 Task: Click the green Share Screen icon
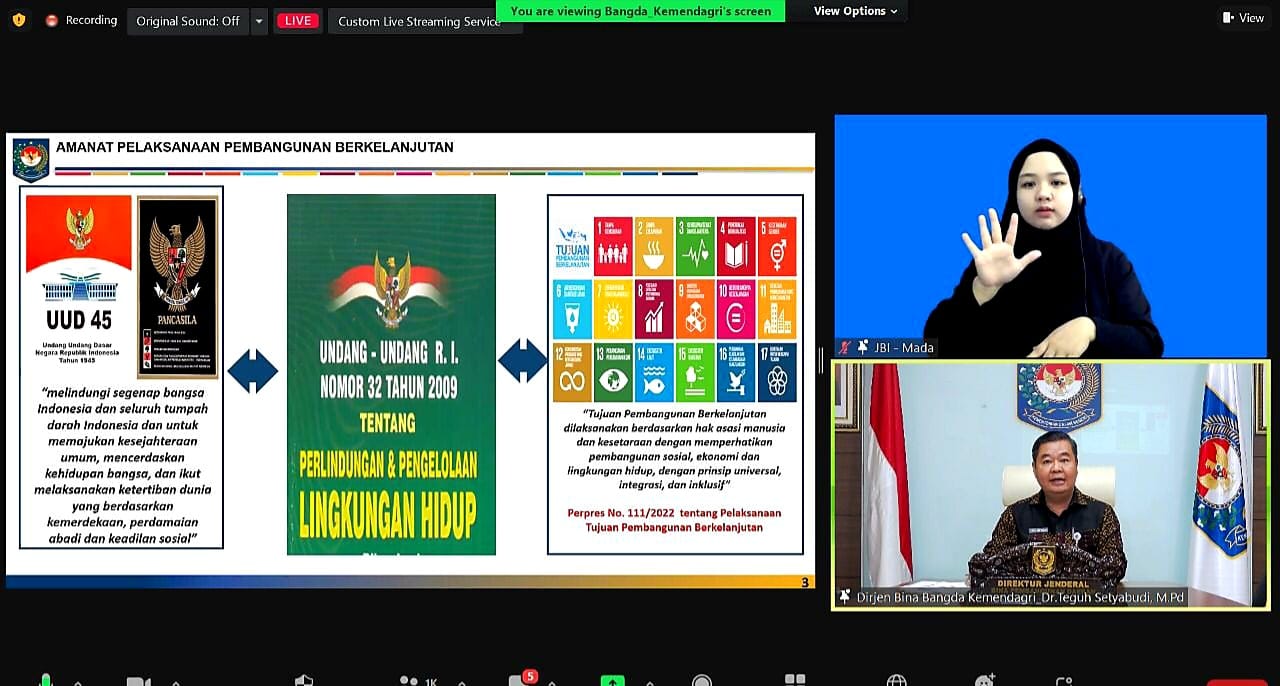(612, 681)
